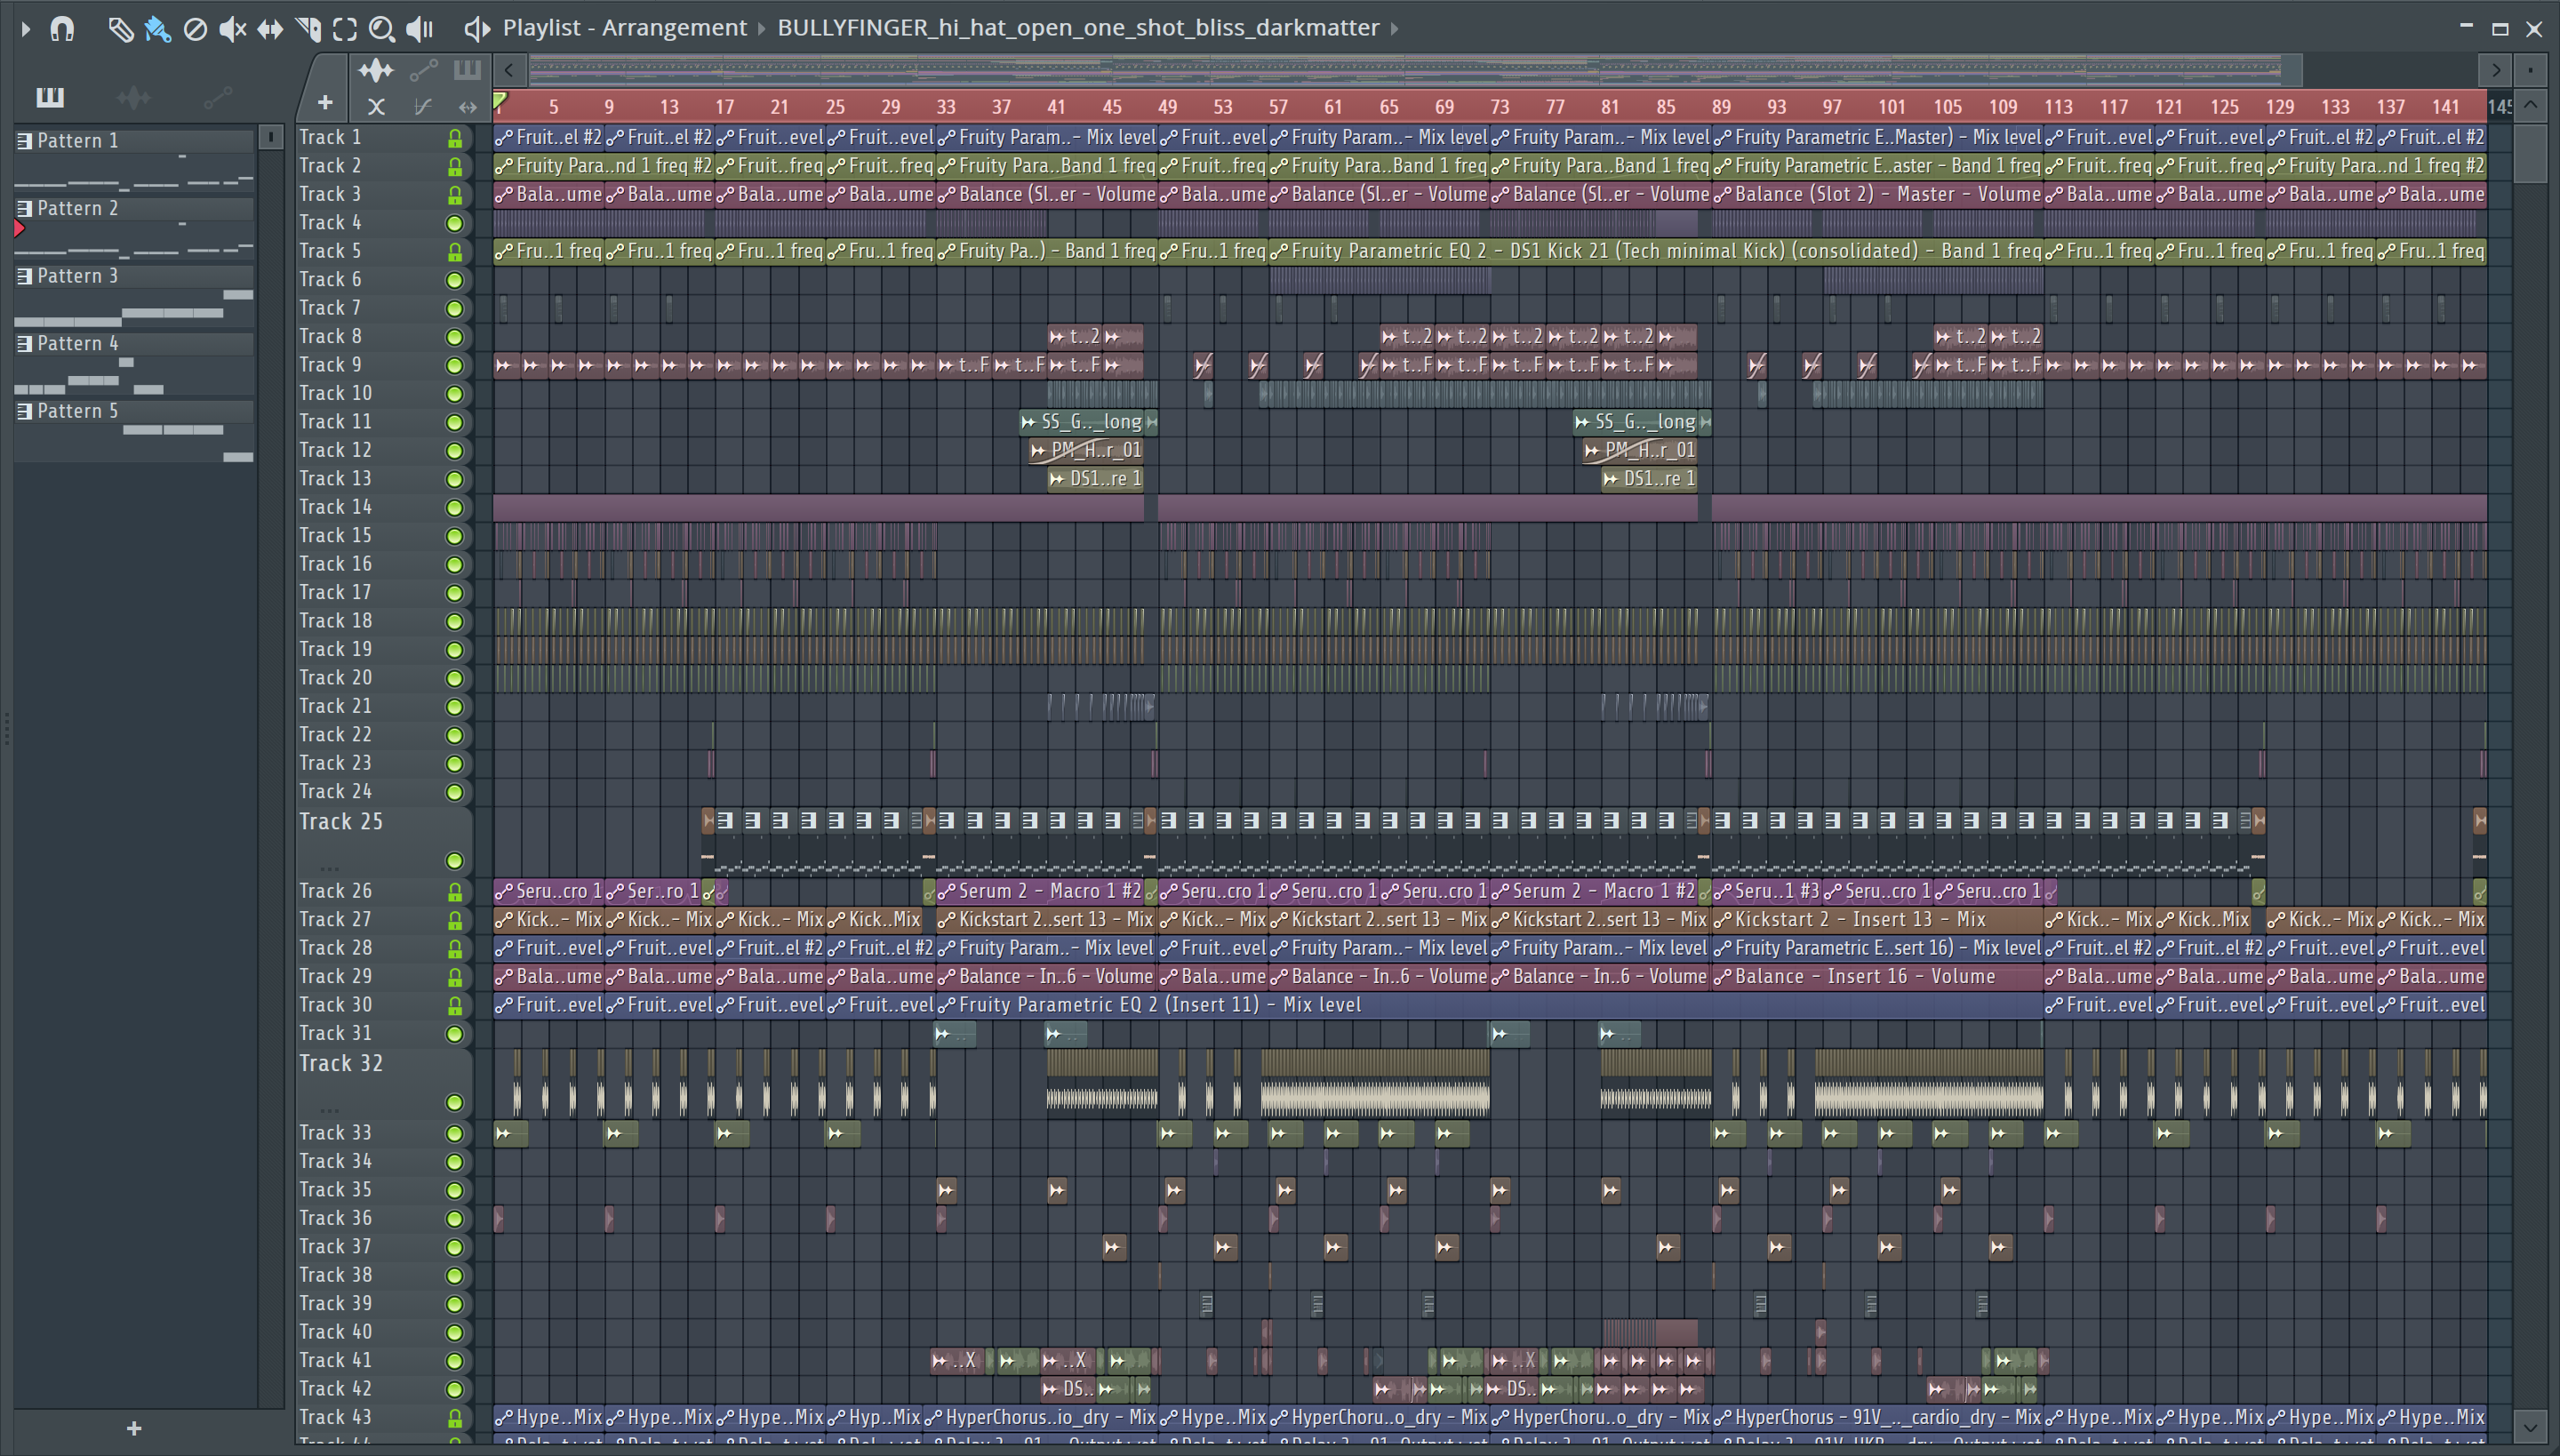This screenshot has width=2560, height=1456.
Task: Show audio clips in the picker
Action: (x=133, y=97)
